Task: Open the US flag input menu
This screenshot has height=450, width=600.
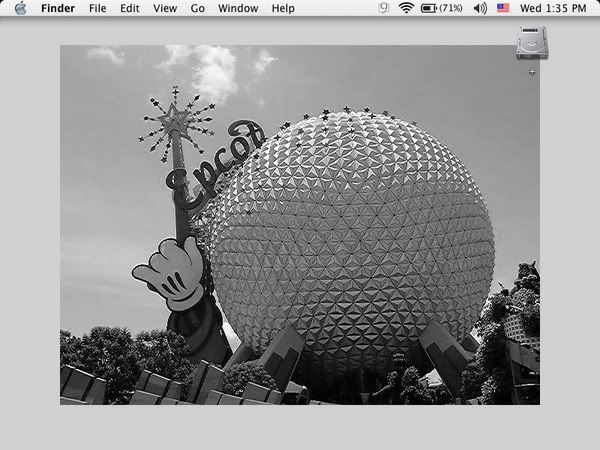Action: 503,8
